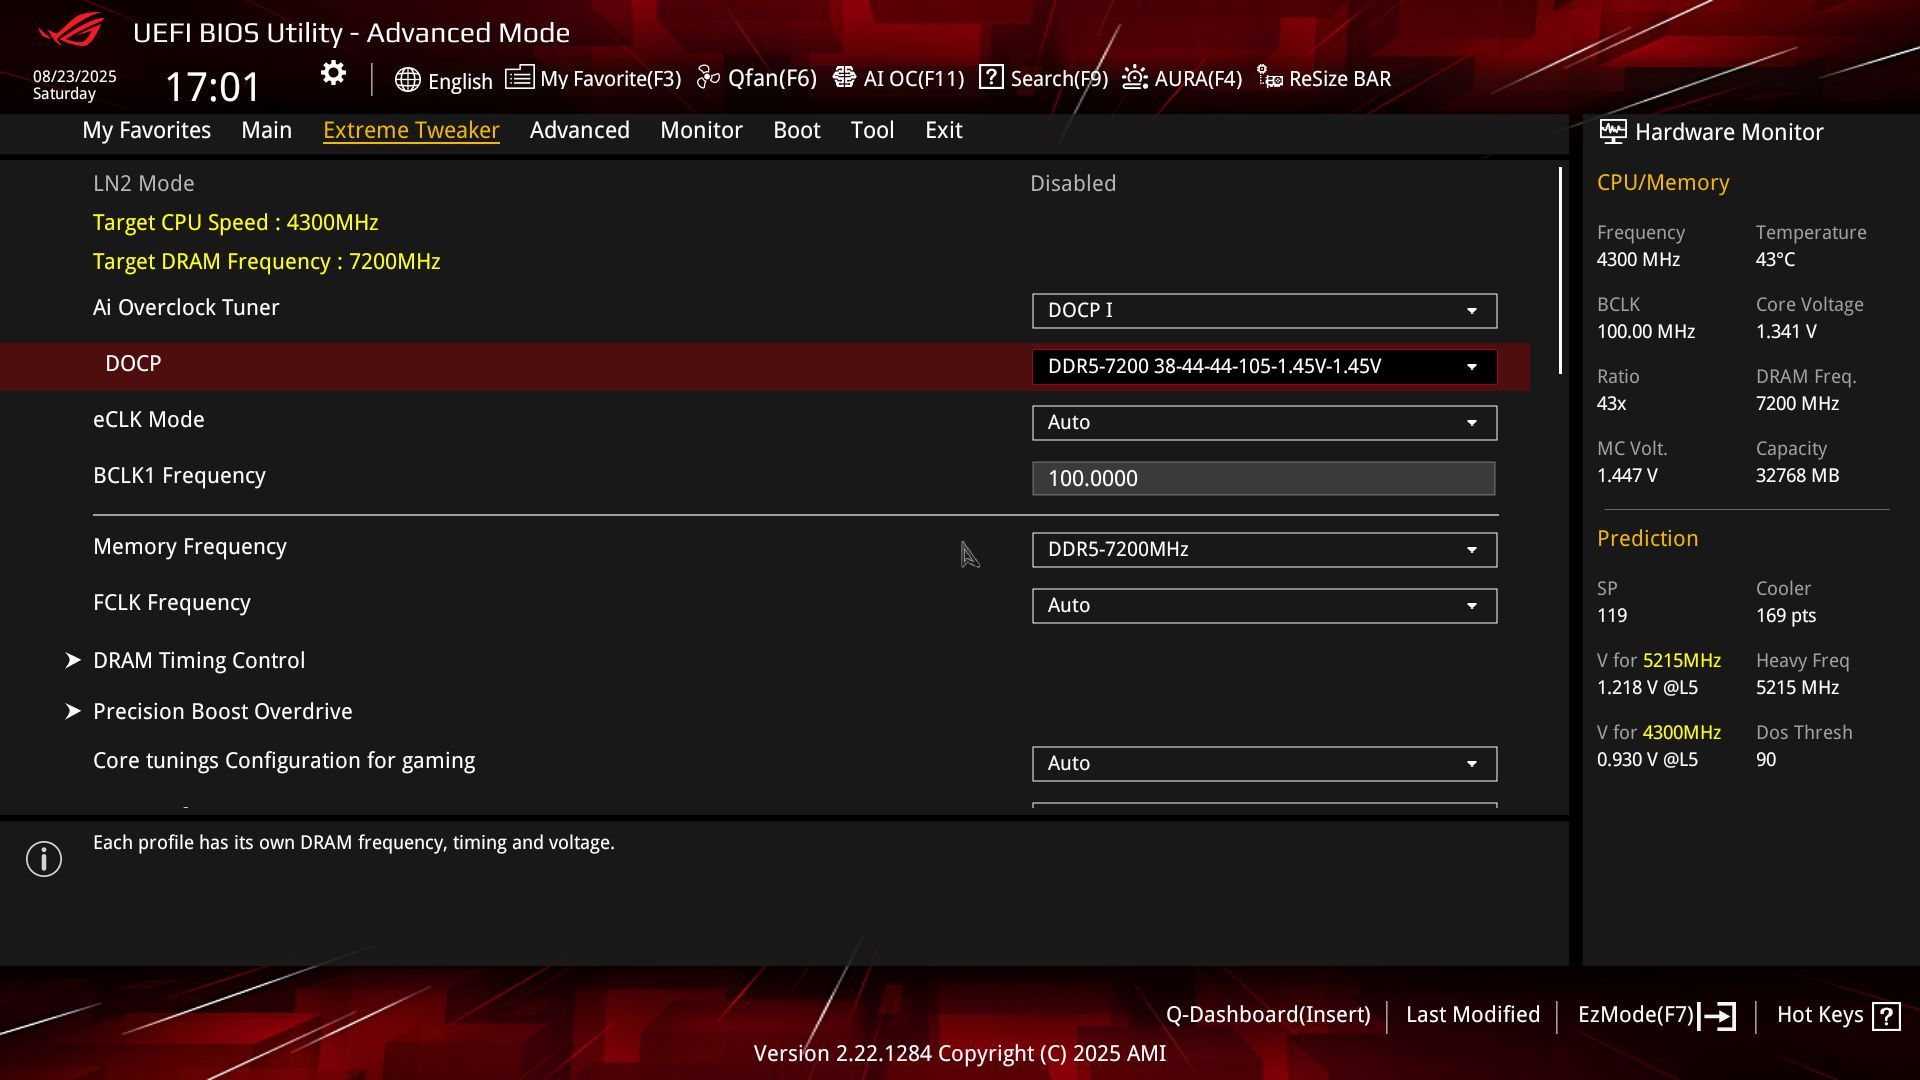Click the Dos Thresh 90 value

pyautogui.click(x=1766, y=759)
